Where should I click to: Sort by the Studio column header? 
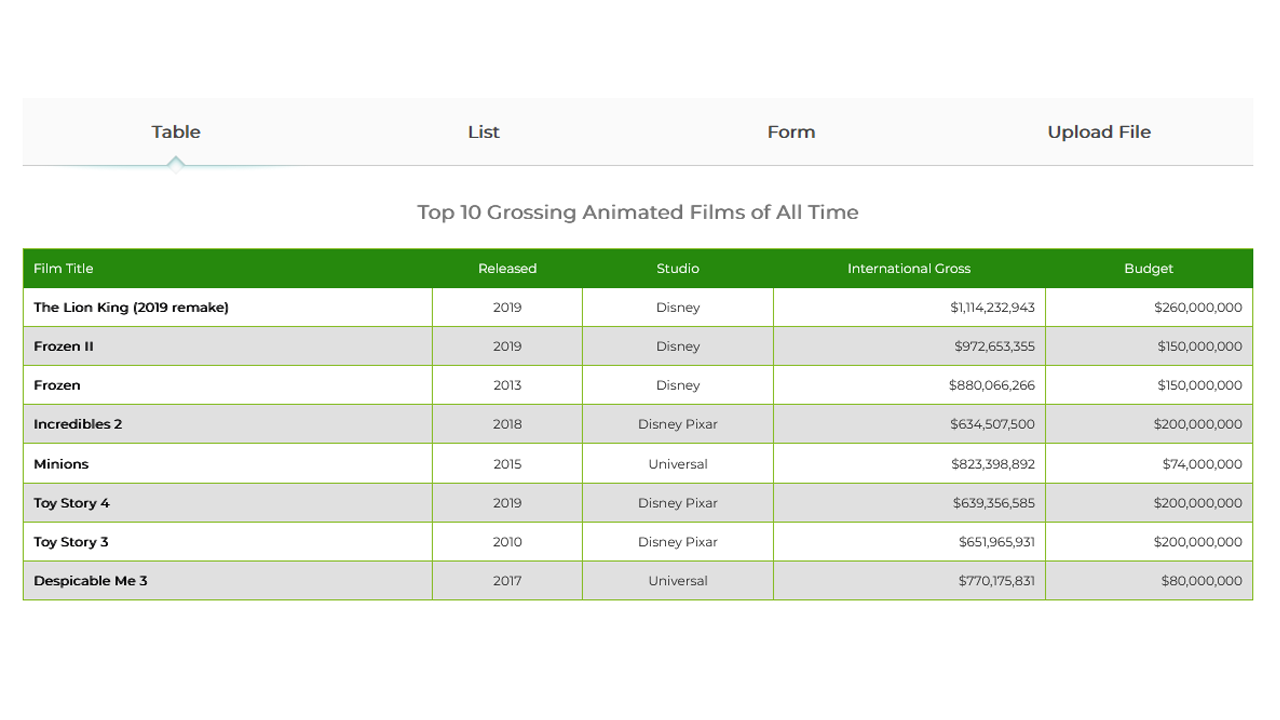[x=678, y=268]
